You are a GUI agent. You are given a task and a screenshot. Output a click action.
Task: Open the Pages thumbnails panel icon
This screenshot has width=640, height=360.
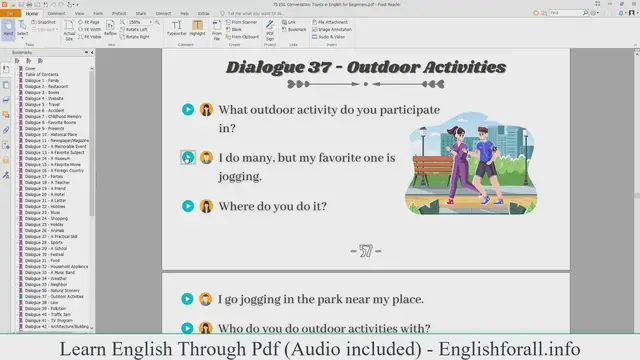[x=6, y=85]
